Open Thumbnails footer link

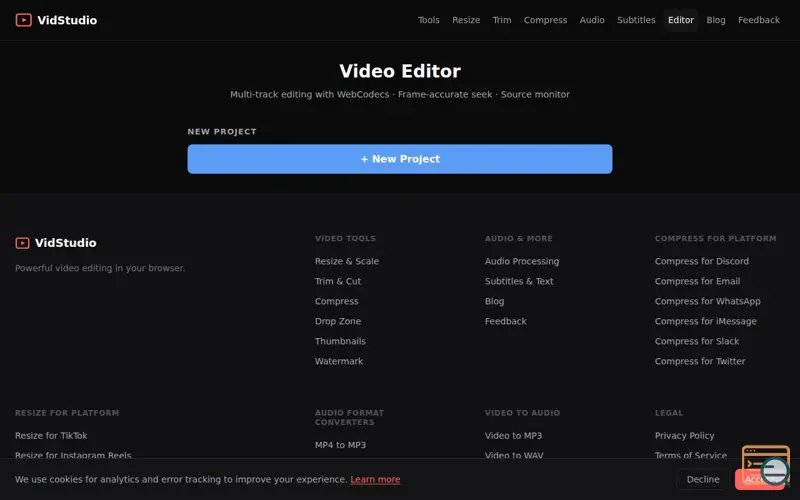[x=340, y=341]
